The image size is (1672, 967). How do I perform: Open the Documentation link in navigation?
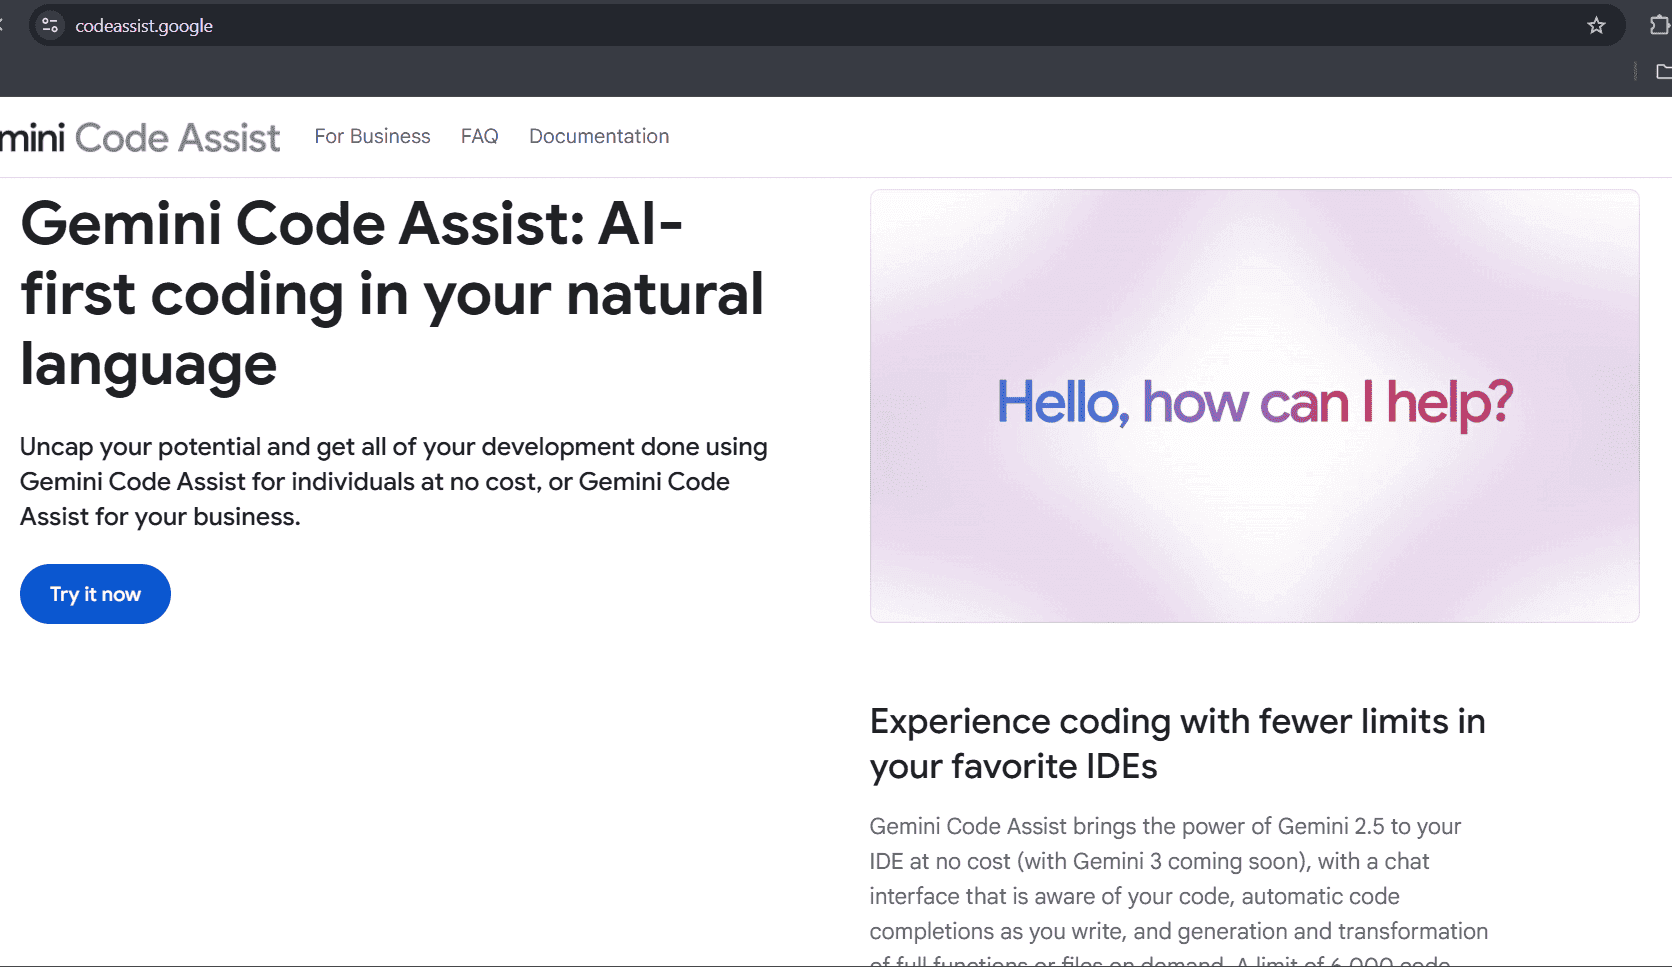pos(599,136)
